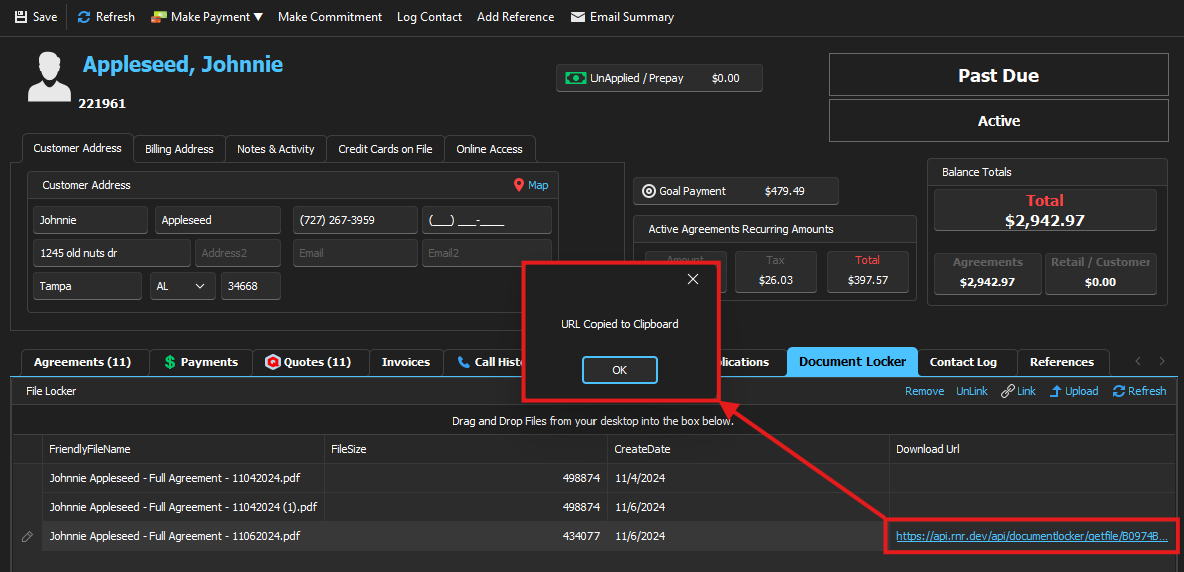Click the Retail / Customer balance box
This screenshot has height=572, width=1184.
[x=1100, y=273]
